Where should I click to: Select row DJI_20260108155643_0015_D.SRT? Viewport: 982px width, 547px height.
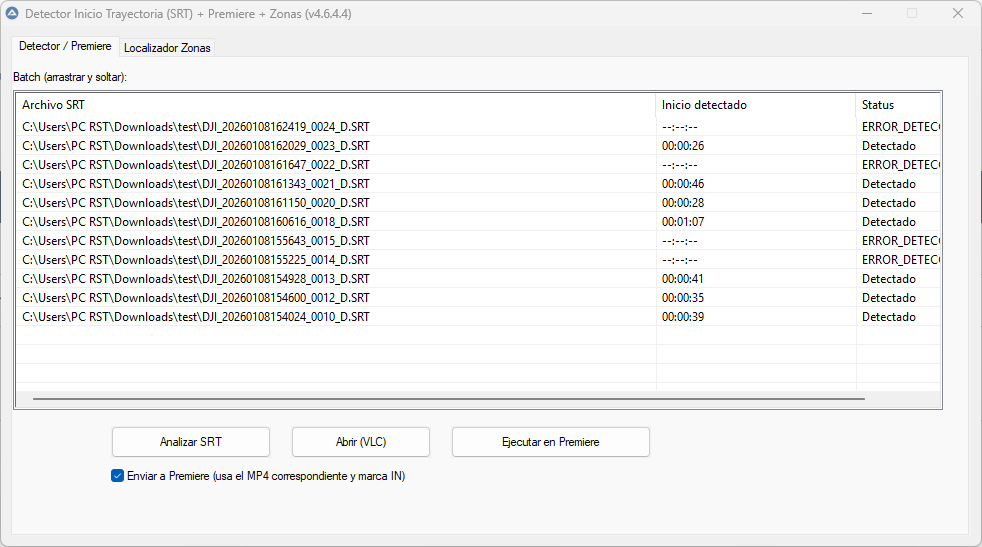click(196, 241)
